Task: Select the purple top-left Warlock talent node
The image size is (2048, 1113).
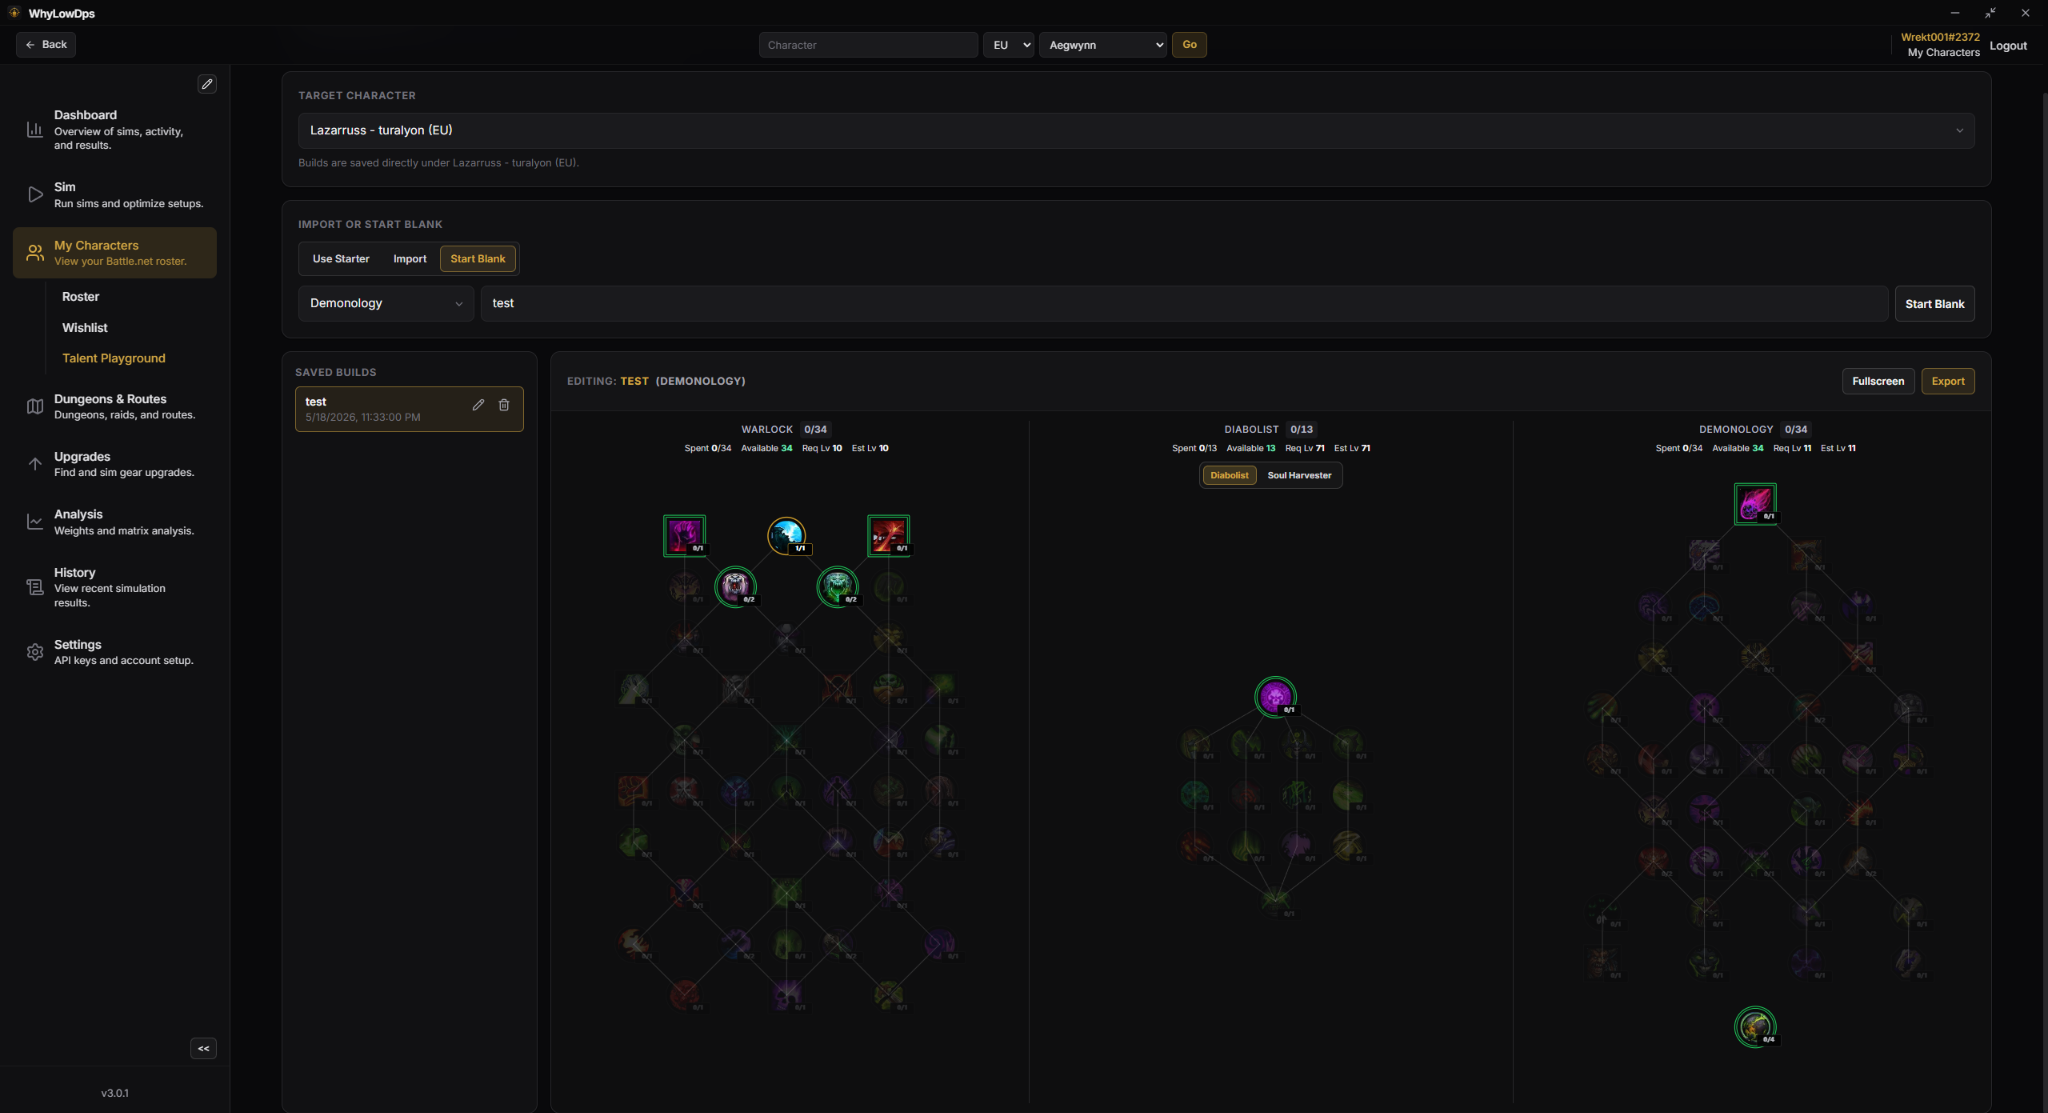Action: (x=685, y=536)
